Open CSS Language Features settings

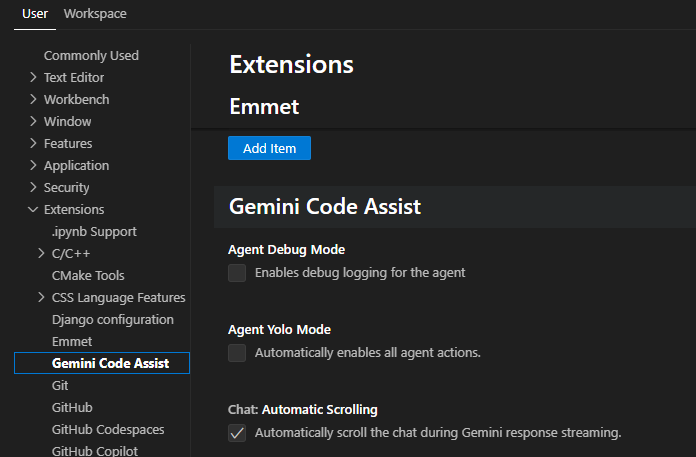[119, 298]
